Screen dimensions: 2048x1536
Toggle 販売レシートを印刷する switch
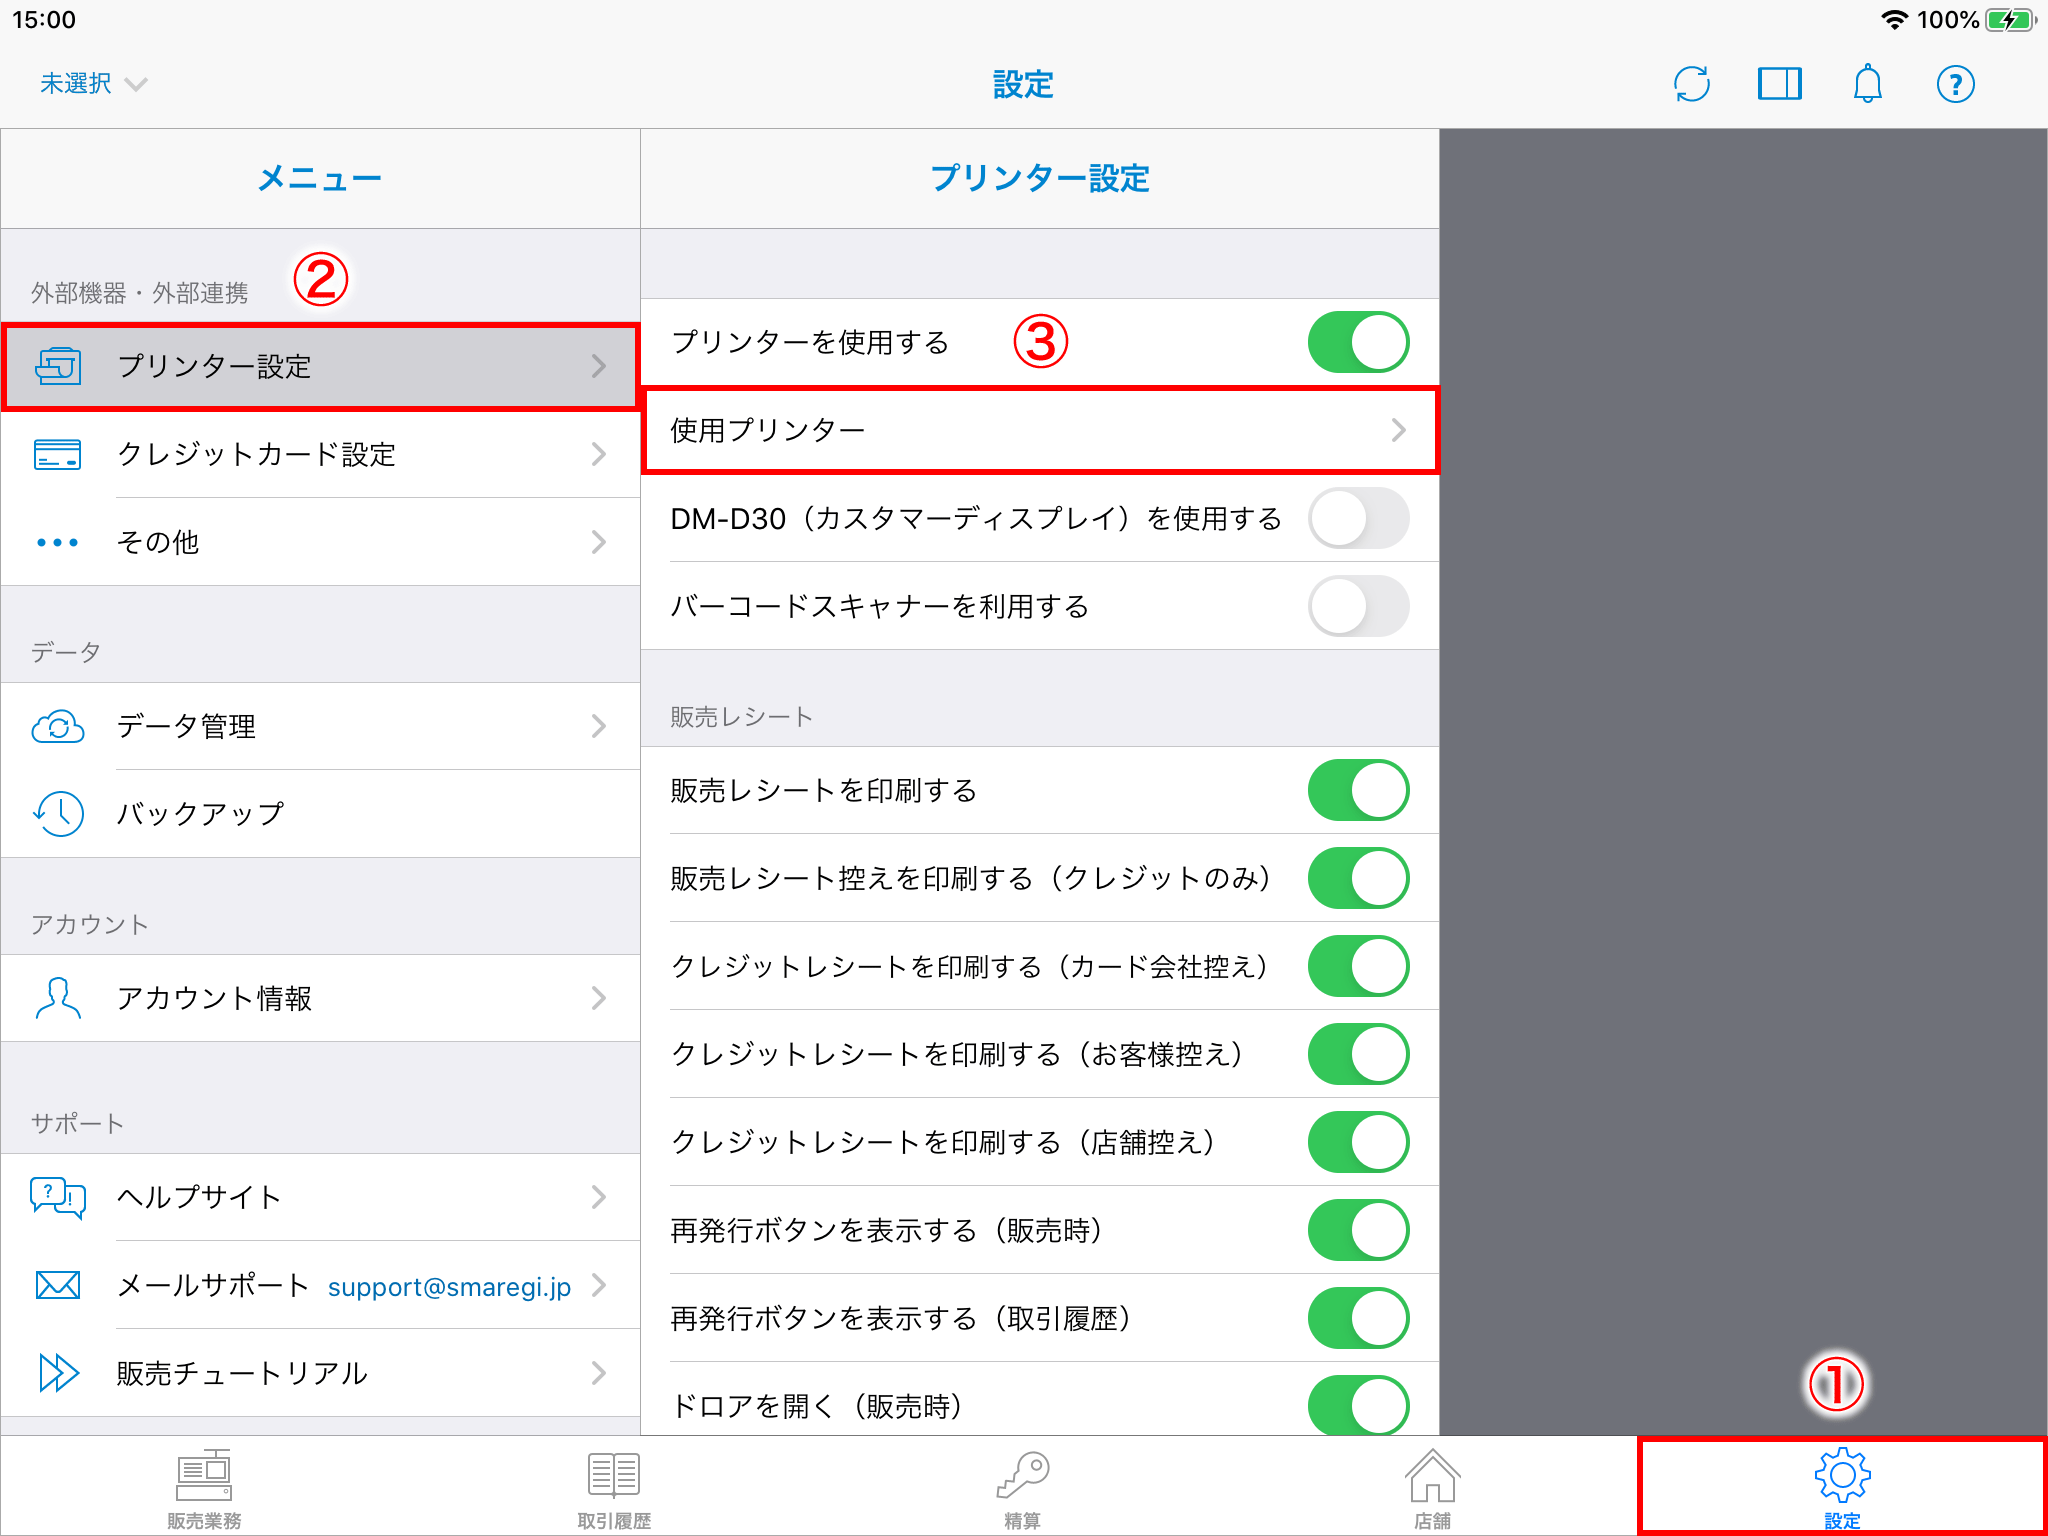click(1358, 790)
